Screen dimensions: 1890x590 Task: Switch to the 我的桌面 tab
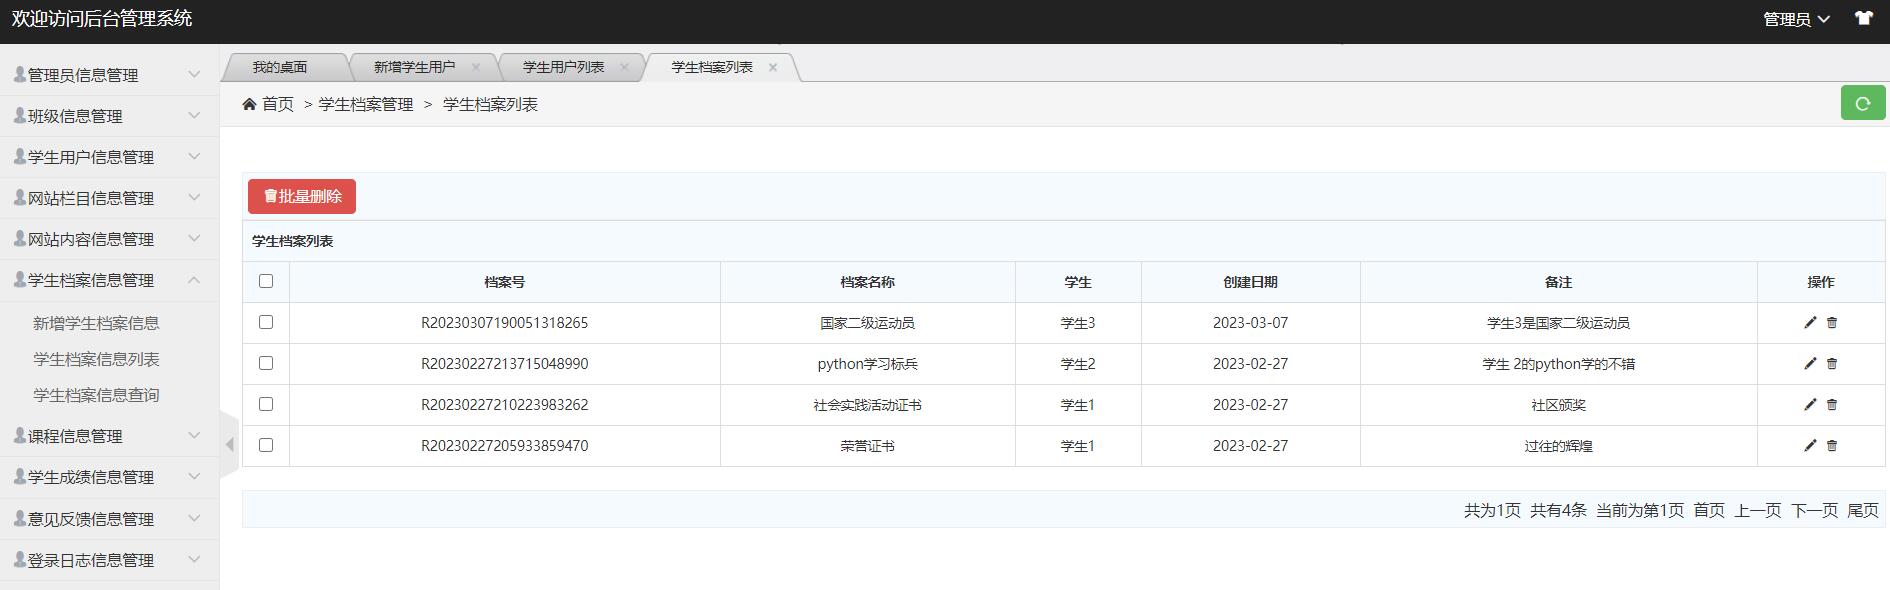click(280, 67)
